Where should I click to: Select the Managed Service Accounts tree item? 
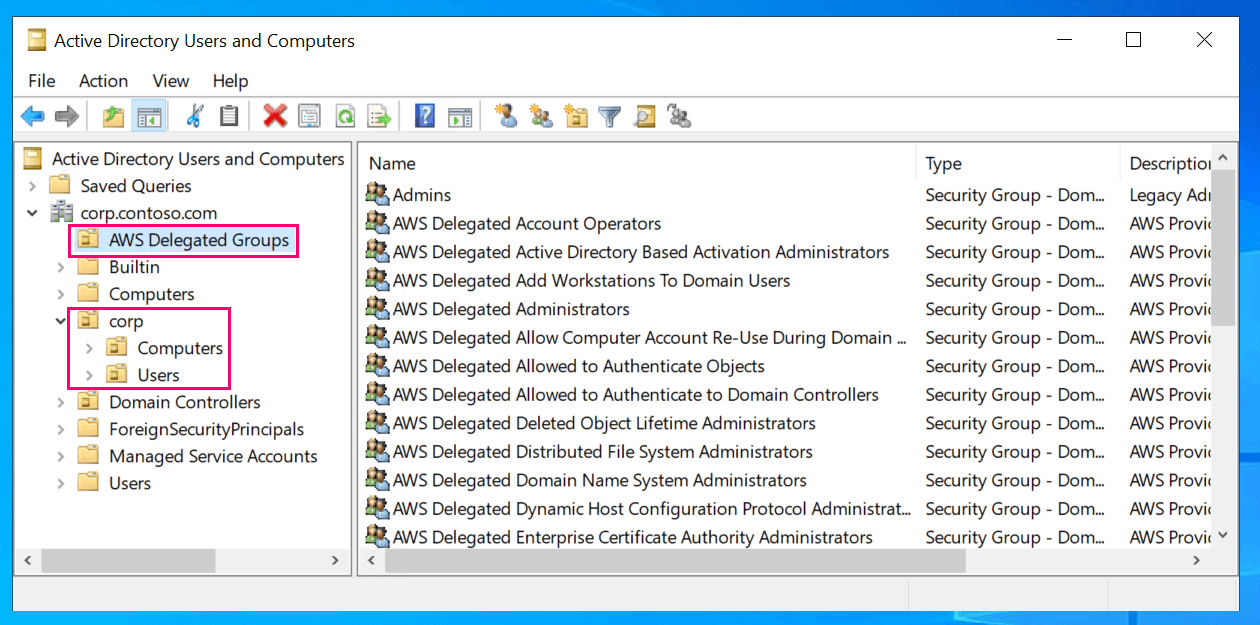[213, 456]
